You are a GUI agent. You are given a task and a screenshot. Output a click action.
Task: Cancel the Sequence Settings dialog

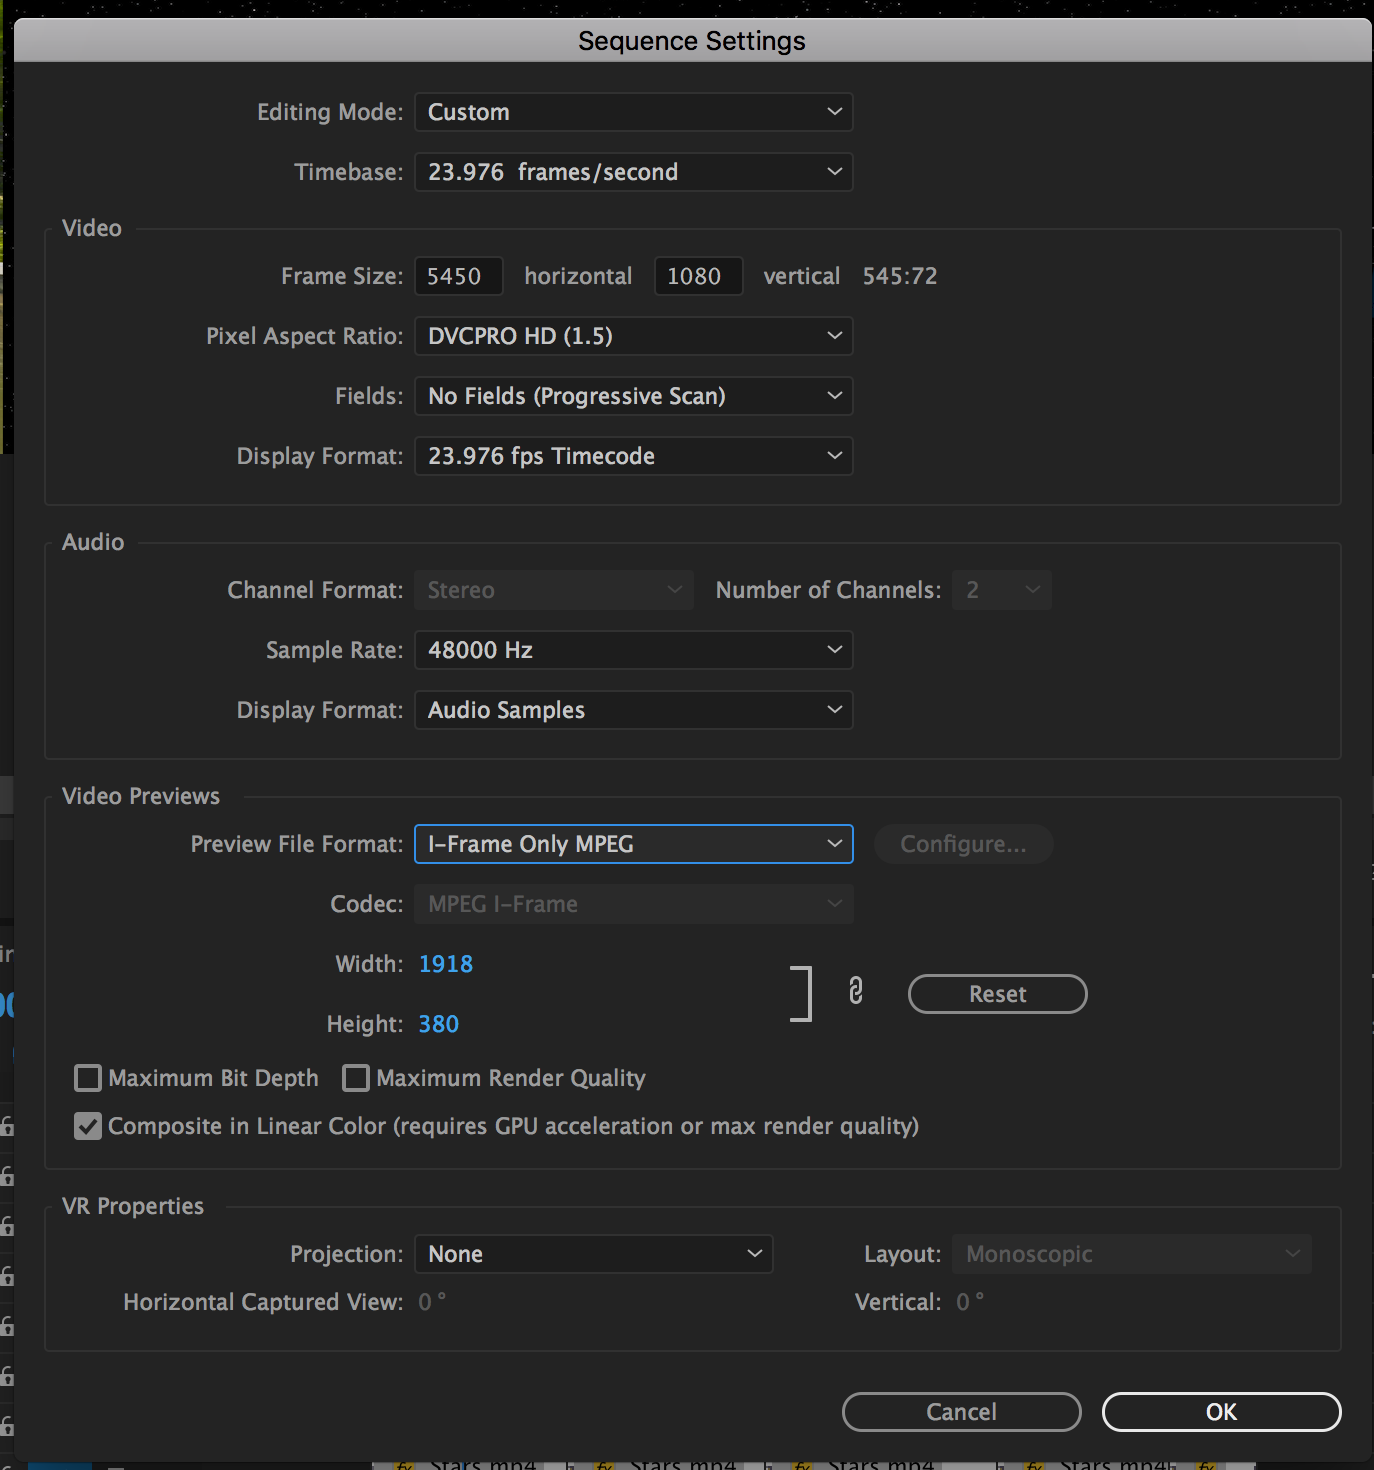961,1412
